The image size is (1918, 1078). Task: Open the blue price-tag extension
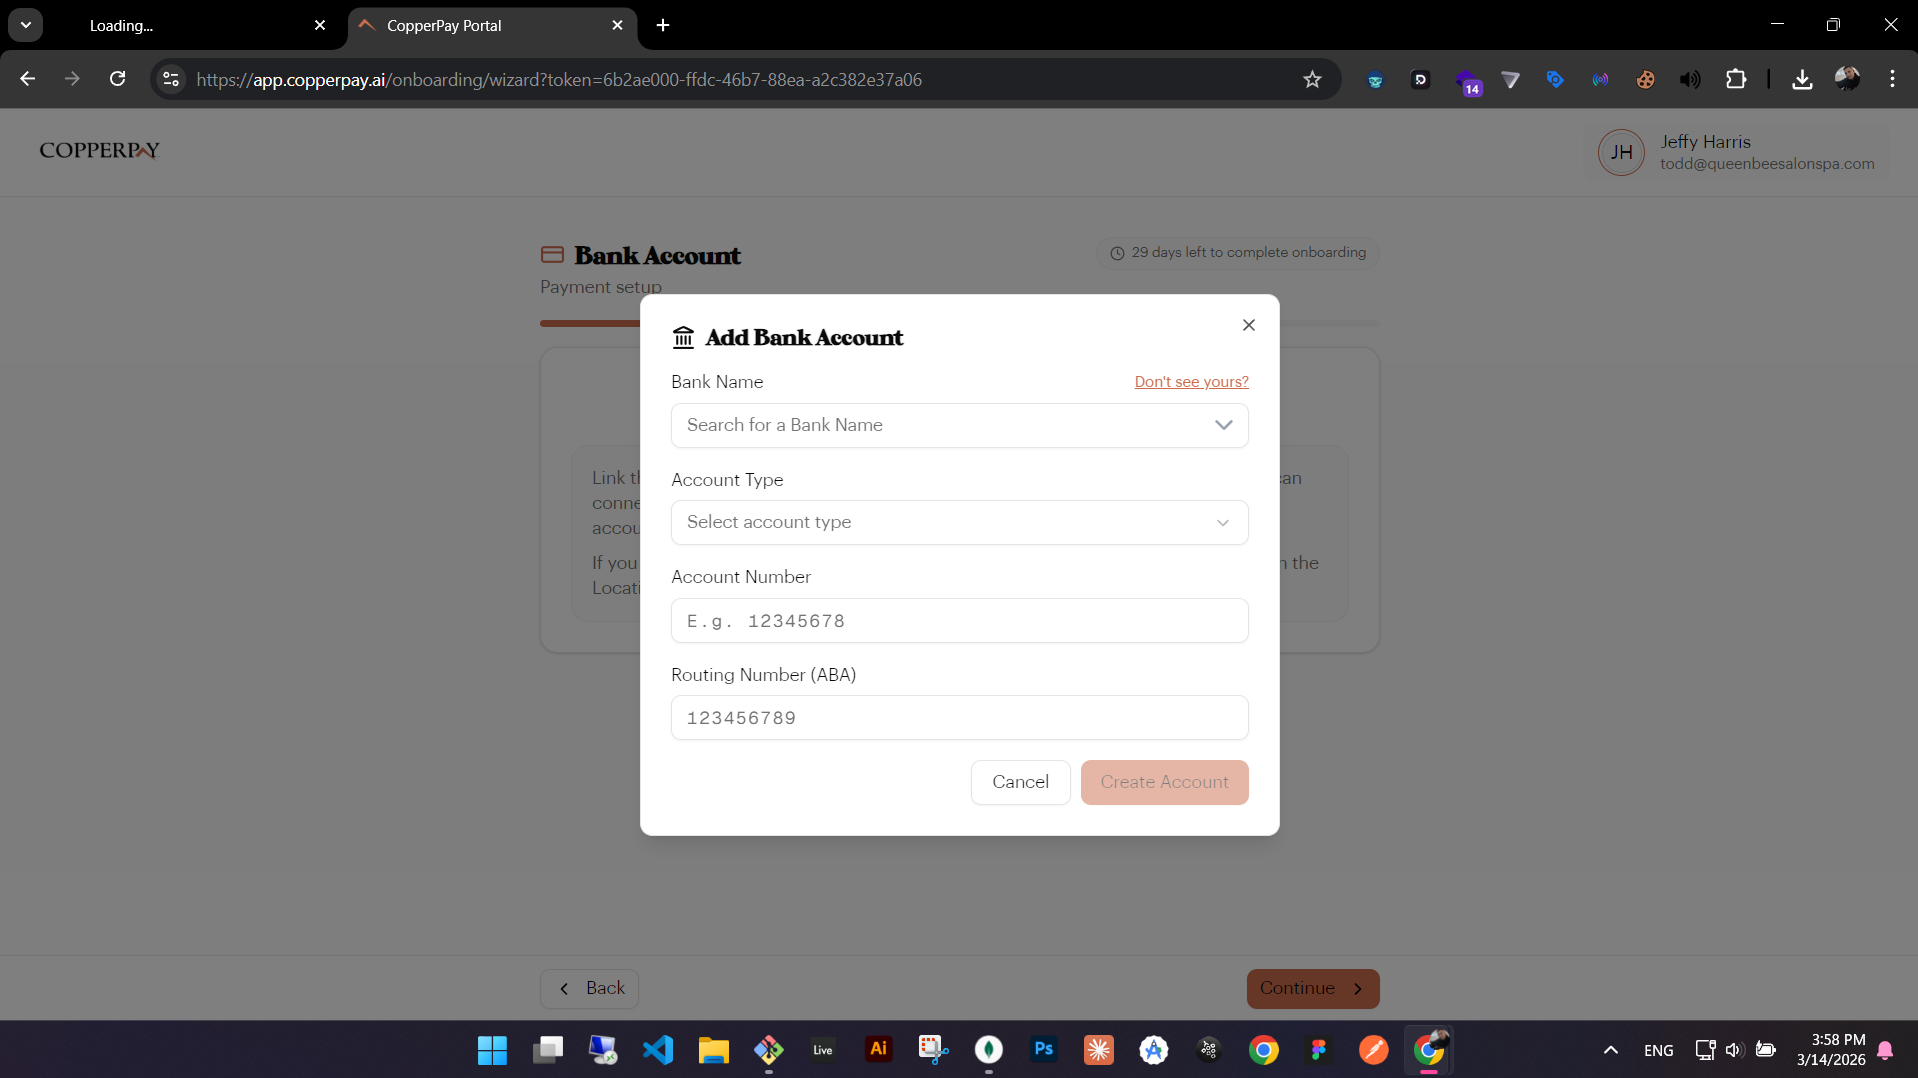pyautogui.click(x=1554, y=79)
